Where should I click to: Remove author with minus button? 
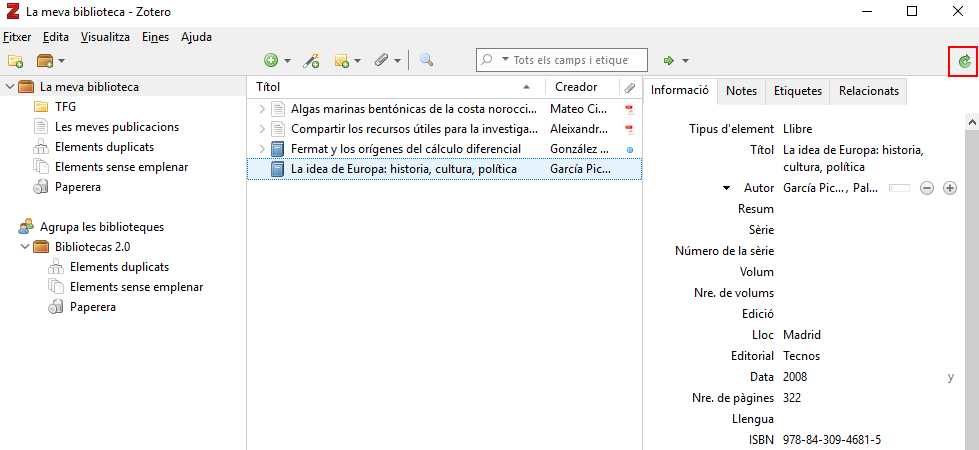[x=927, y=188]
